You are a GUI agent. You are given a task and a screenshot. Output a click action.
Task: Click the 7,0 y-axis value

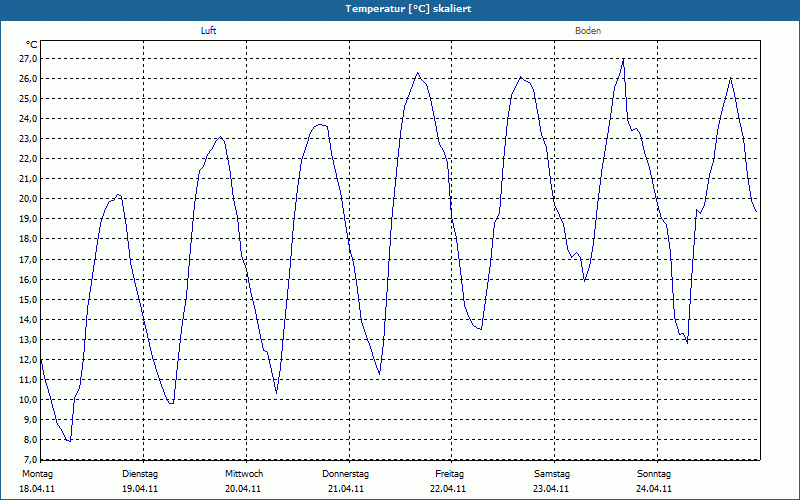click(x=30, y=460)
